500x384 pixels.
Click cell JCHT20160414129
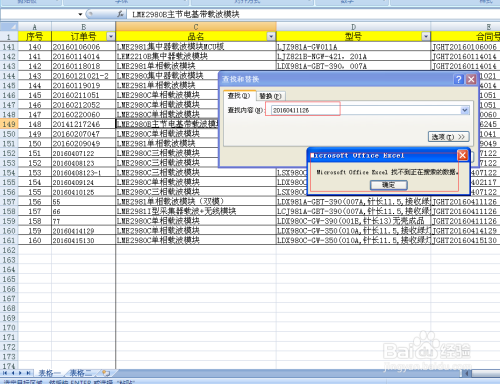tap(465, 231)
